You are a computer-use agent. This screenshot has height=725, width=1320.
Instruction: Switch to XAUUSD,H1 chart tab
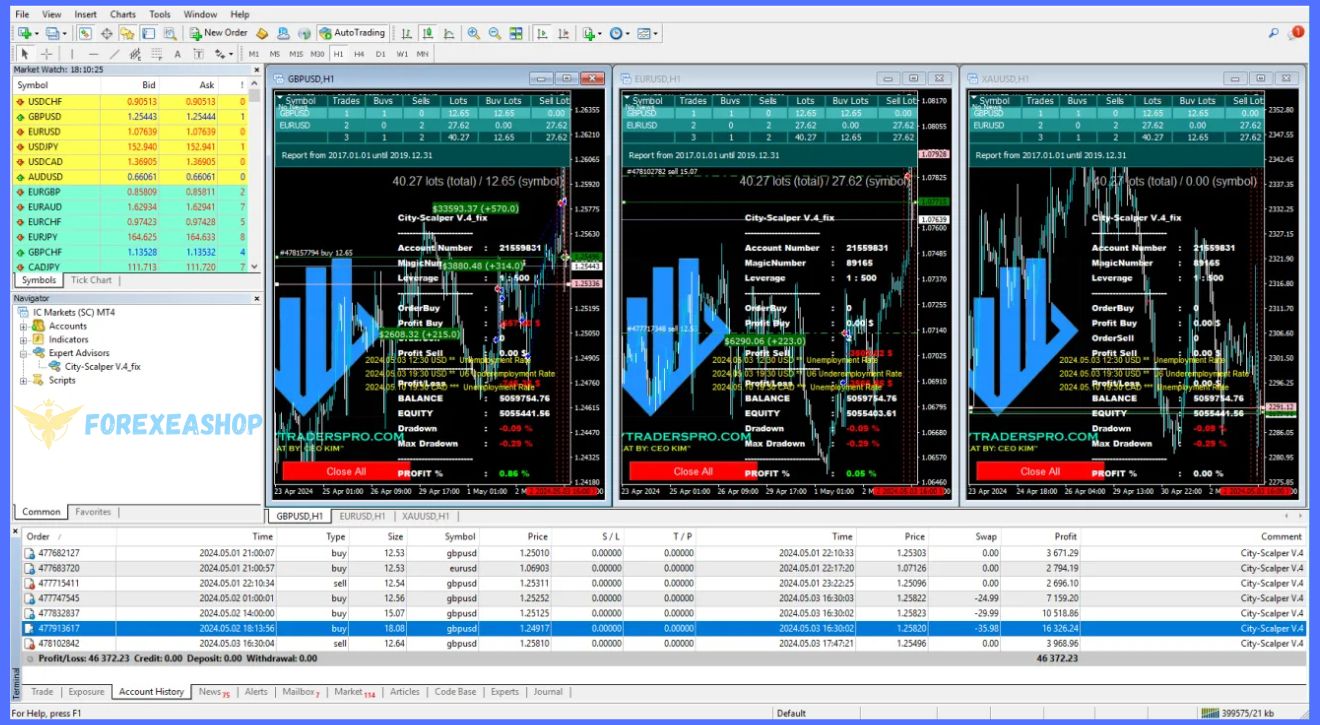pyautogui.click(x=426, y=516)
